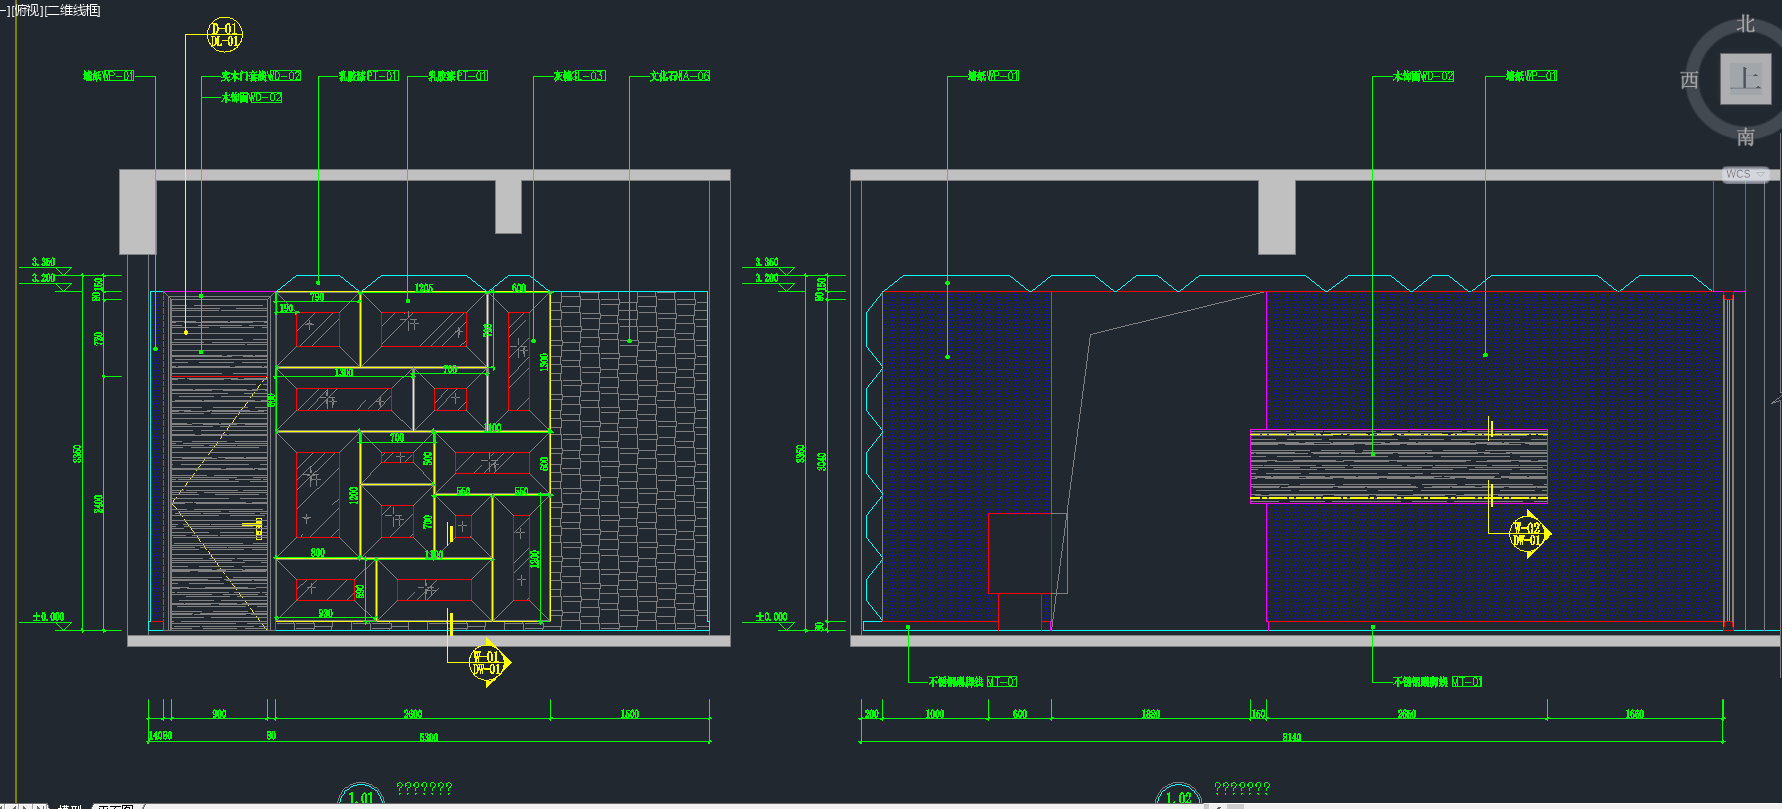
Task: Open the 二维线框 visual style menu
Action: tap(74, 10)
